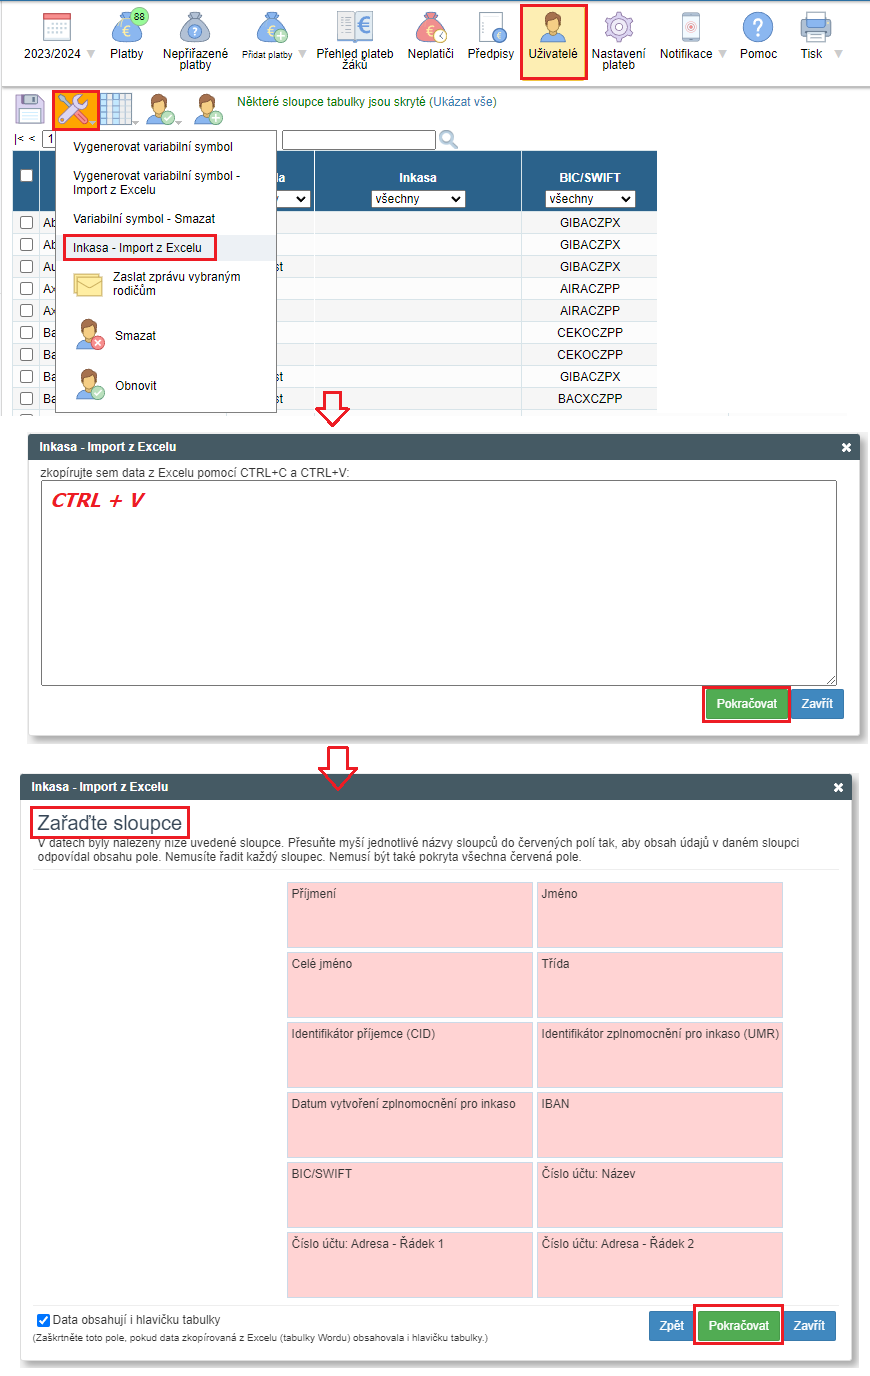The image size is (870, 1376).
Task: Click the IBAN drop field
Action: coord(660,1125)
